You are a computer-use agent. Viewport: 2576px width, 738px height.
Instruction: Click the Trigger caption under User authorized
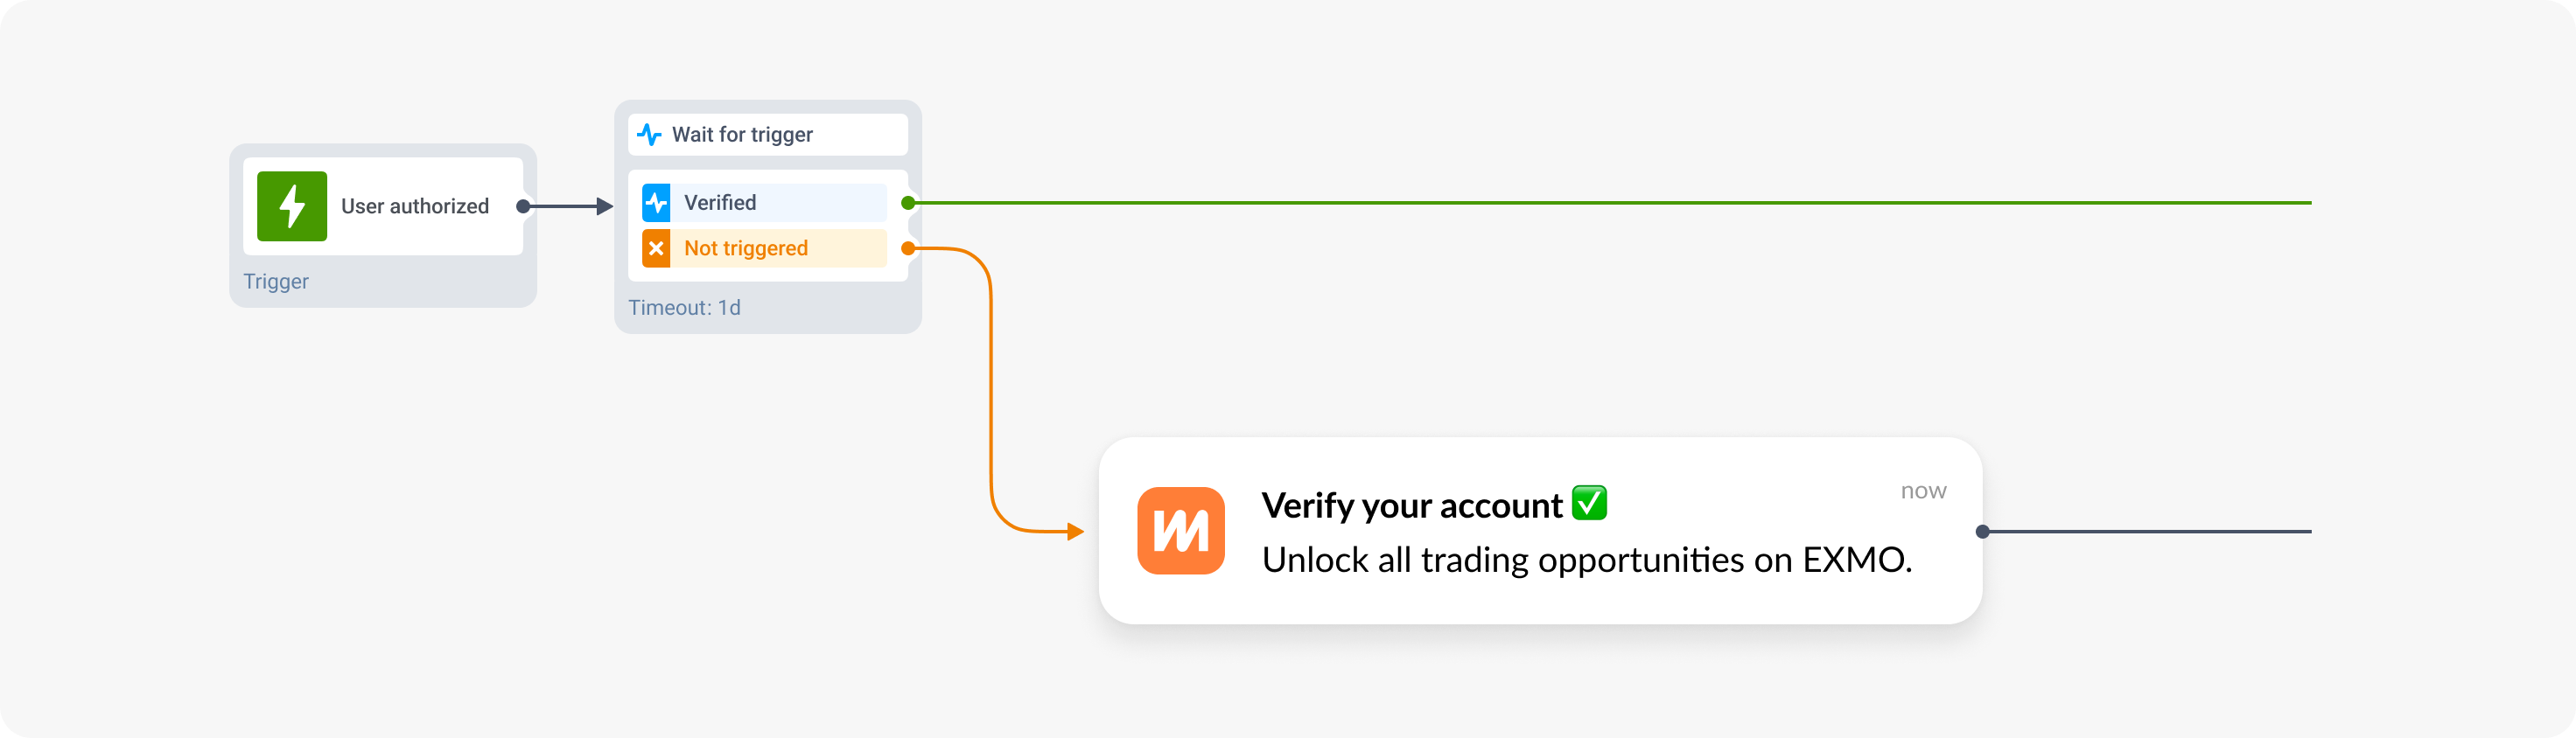coord(276,282)
